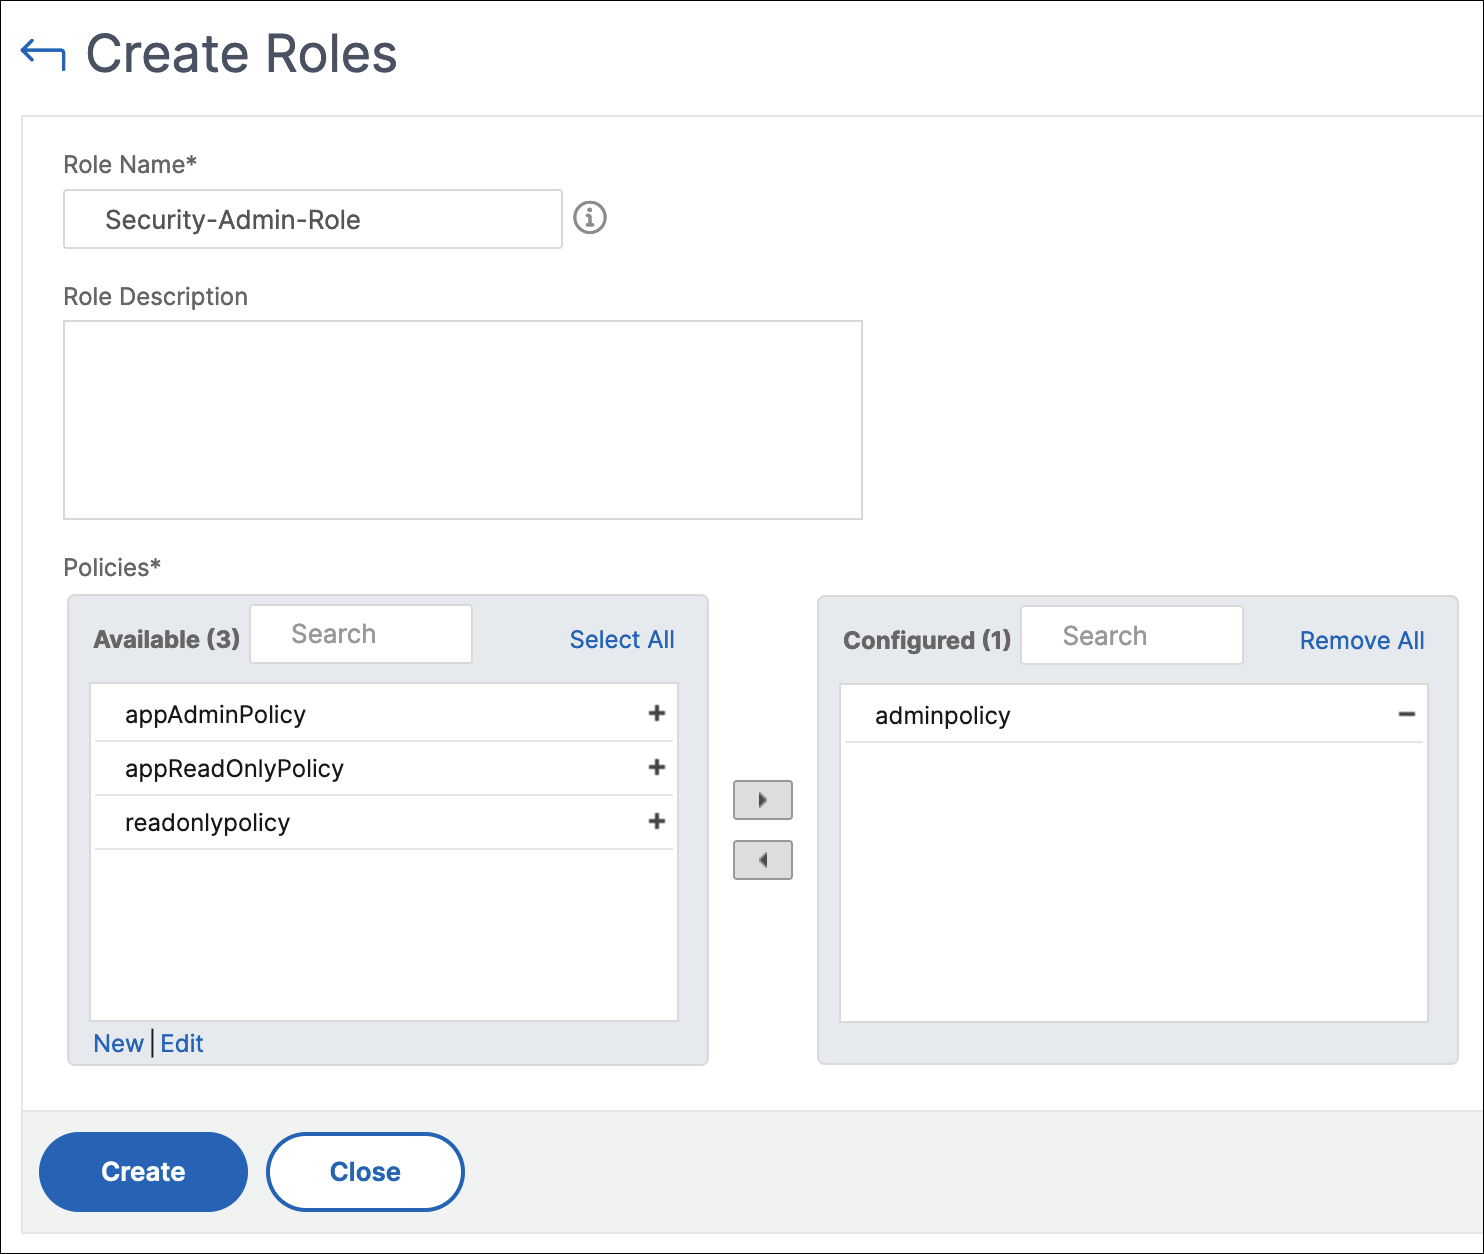Click the Edit policy link
The image size is (1484, 1254).
pyautogui.click(x=182, y=1043)
